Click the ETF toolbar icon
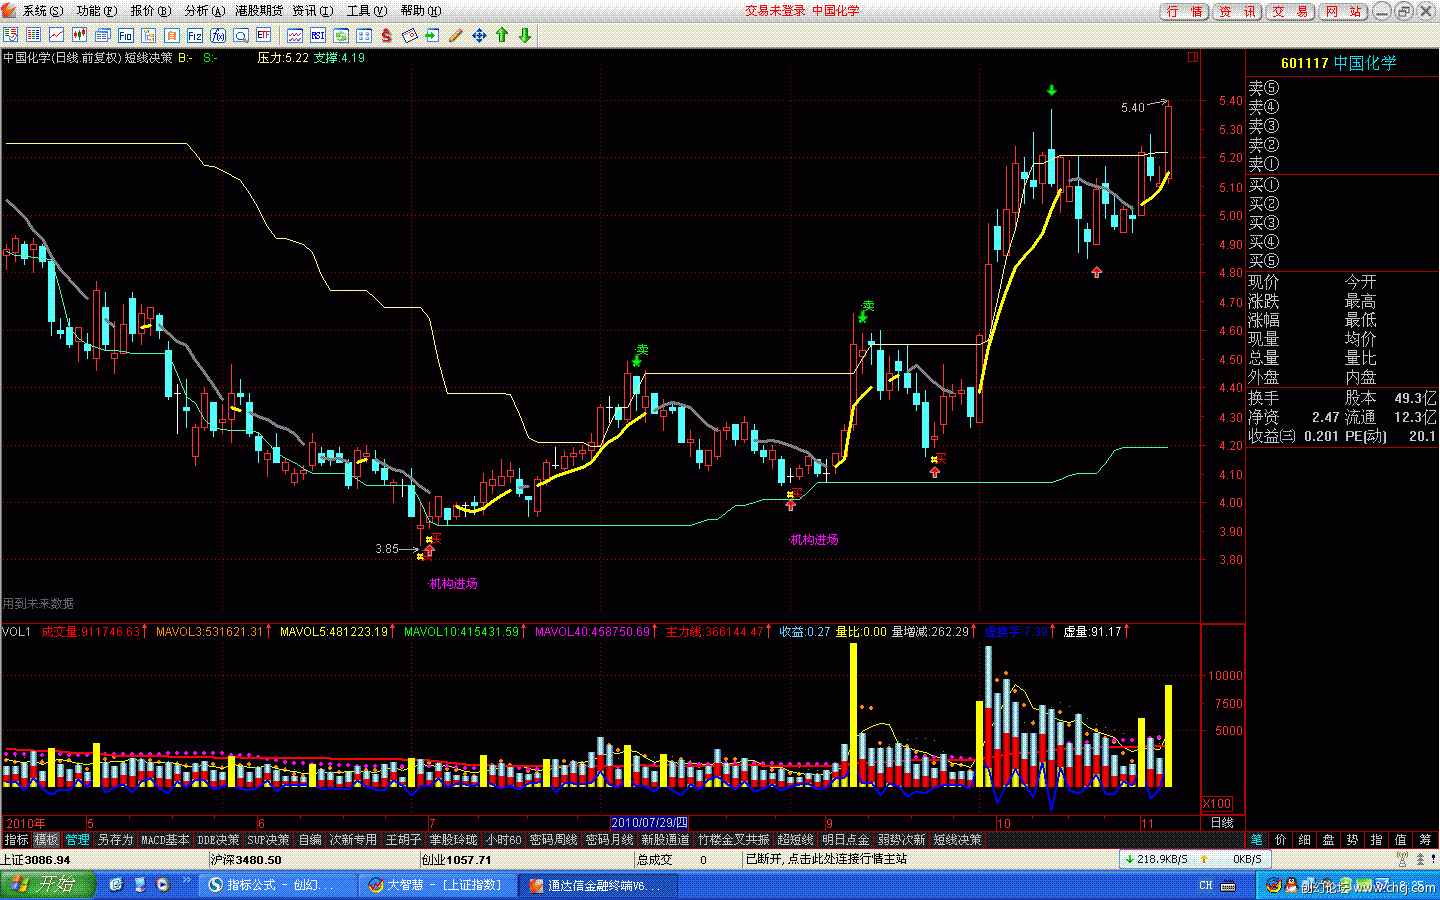Viewport: 1440px width, 900px height. point(264,35)
